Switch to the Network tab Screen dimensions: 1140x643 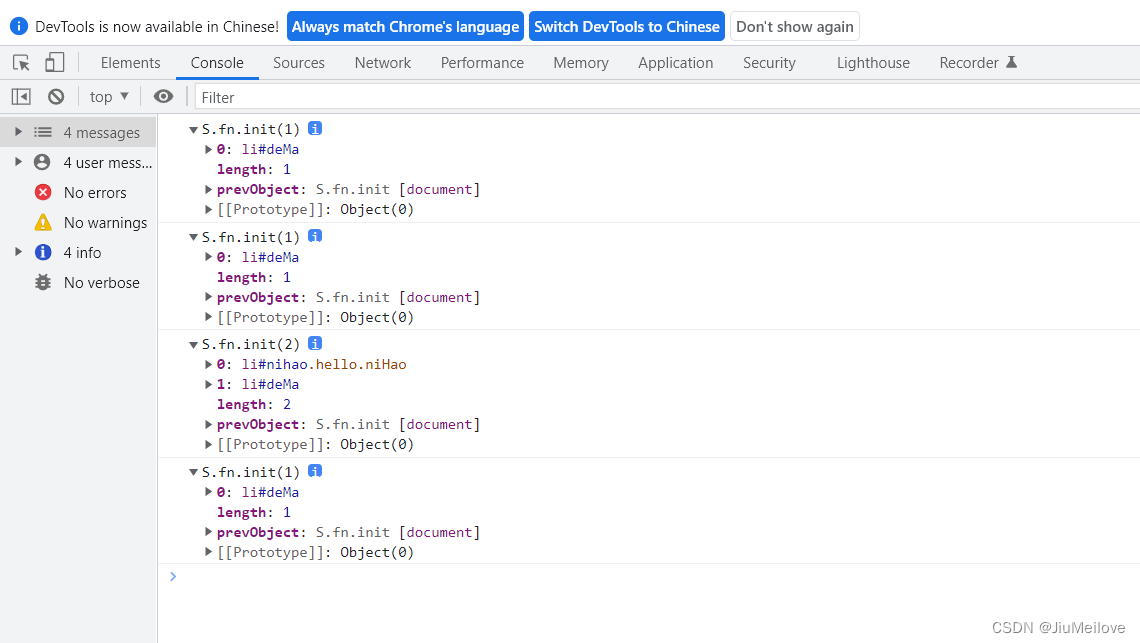382,63
